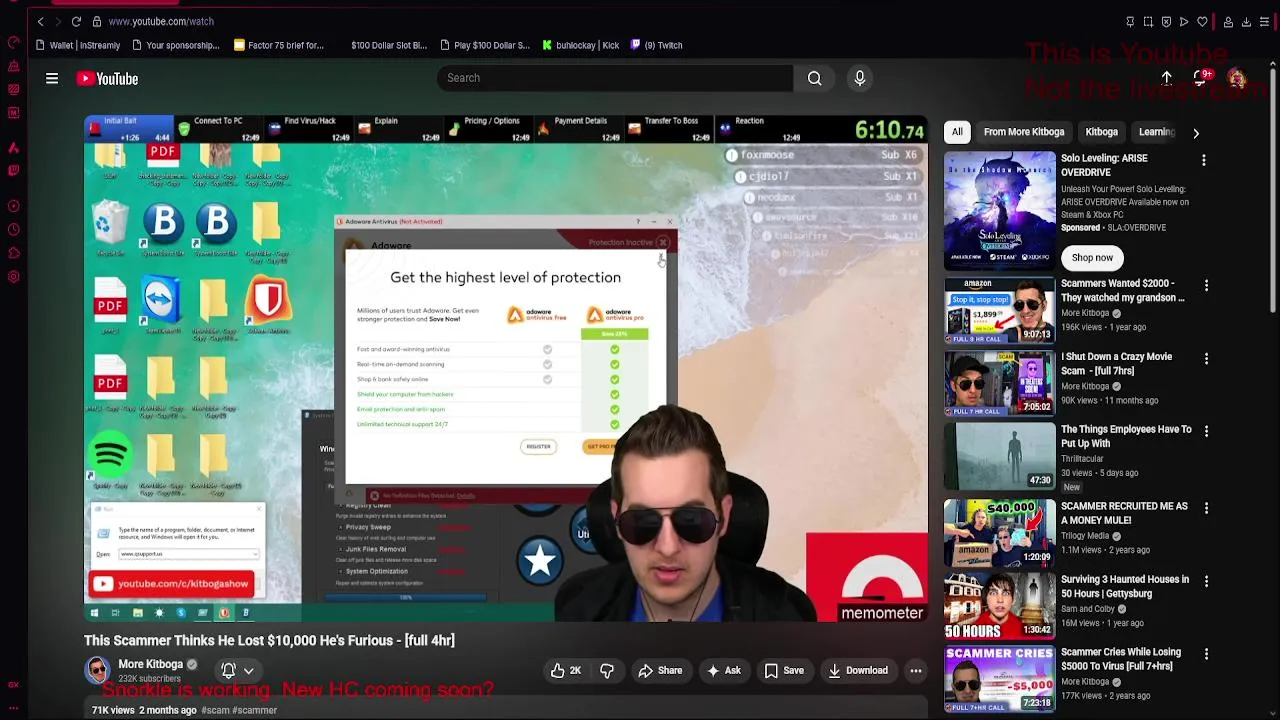Select From More Kitboga filter chip
The height and width of the screenshot is (720, 1280).
pos(1024,132)
